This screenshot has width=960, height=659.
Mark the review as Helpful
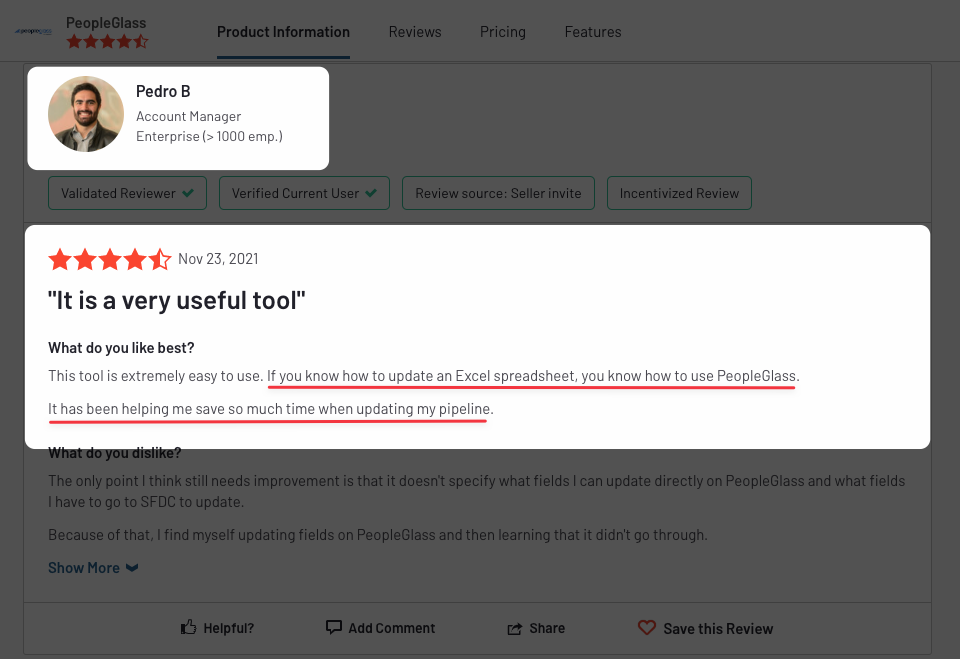tap(217, 628)
